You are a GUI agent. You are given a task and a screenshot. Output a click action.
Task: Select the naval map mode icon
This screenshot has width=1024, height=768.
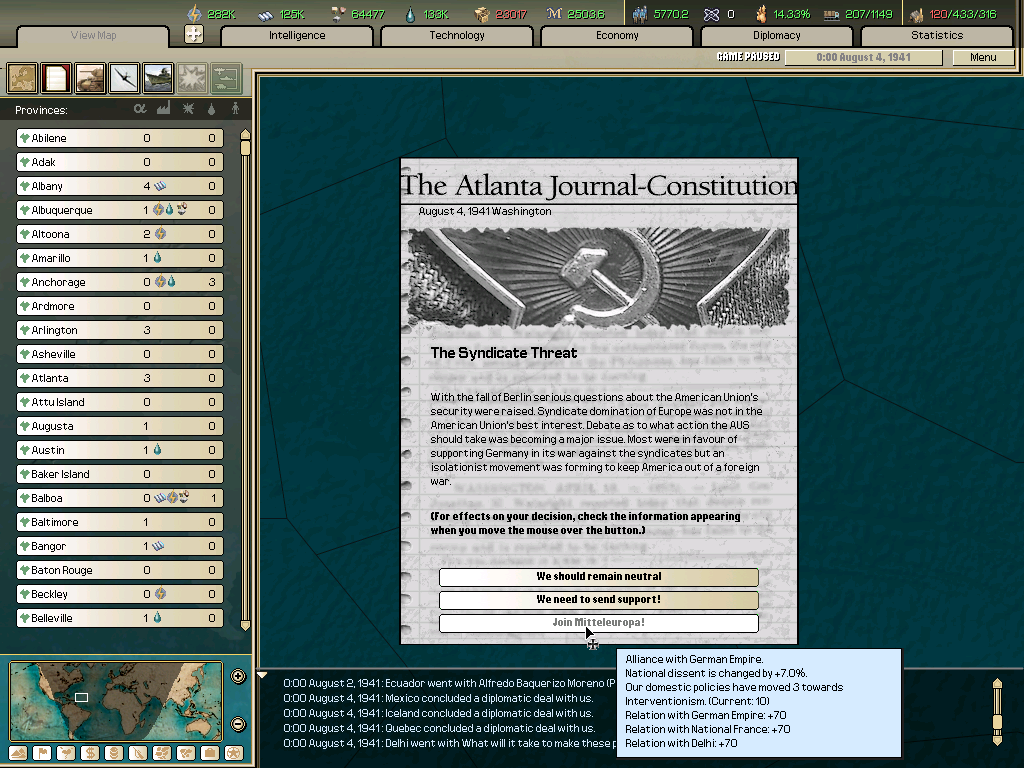click(x=156, y=78)
